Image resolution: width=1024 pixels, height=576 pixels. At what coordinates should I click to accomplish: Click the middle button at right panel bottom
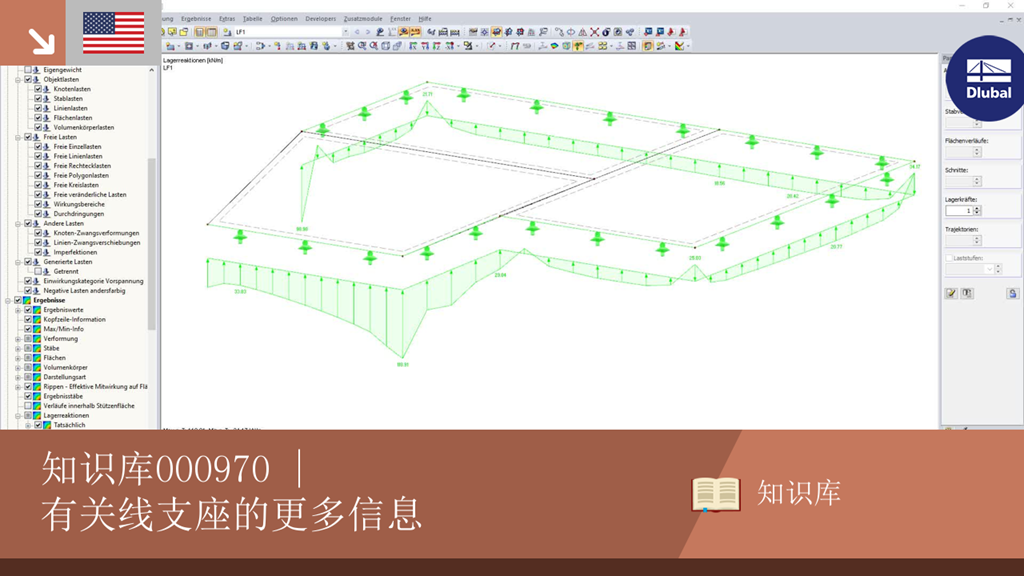(x=967, y=293)
